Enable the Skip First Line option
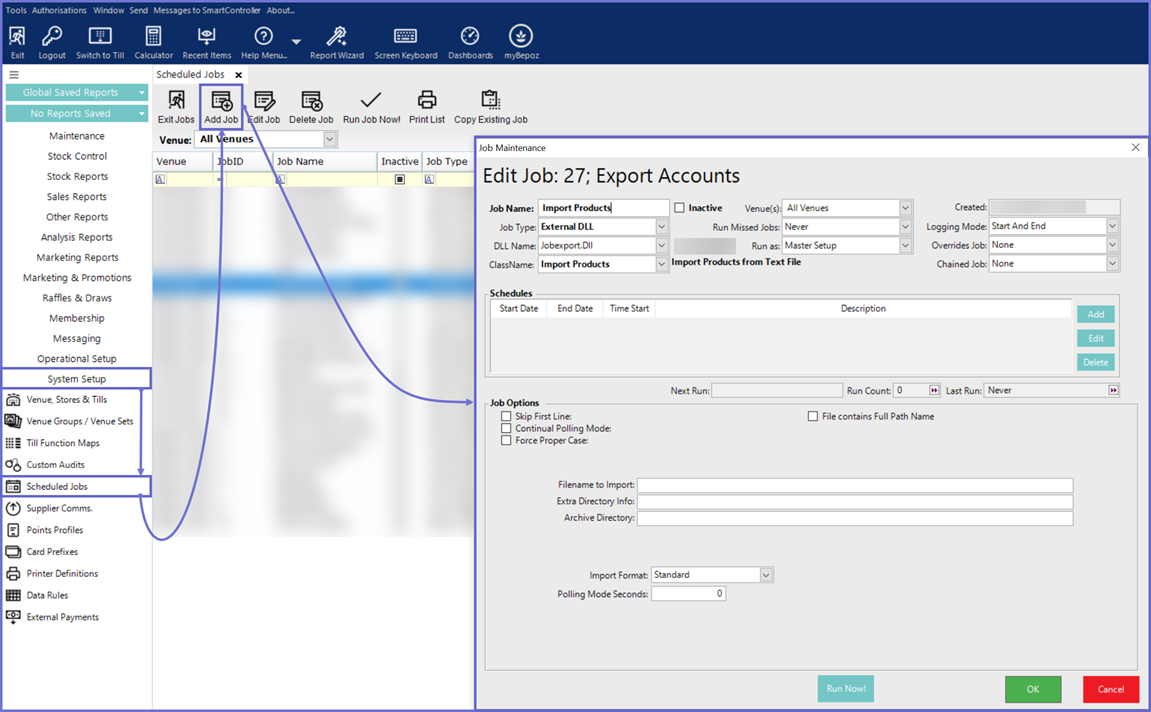Image resolution: width=1151 pixels, height=712 pixels. pos(507,416)
